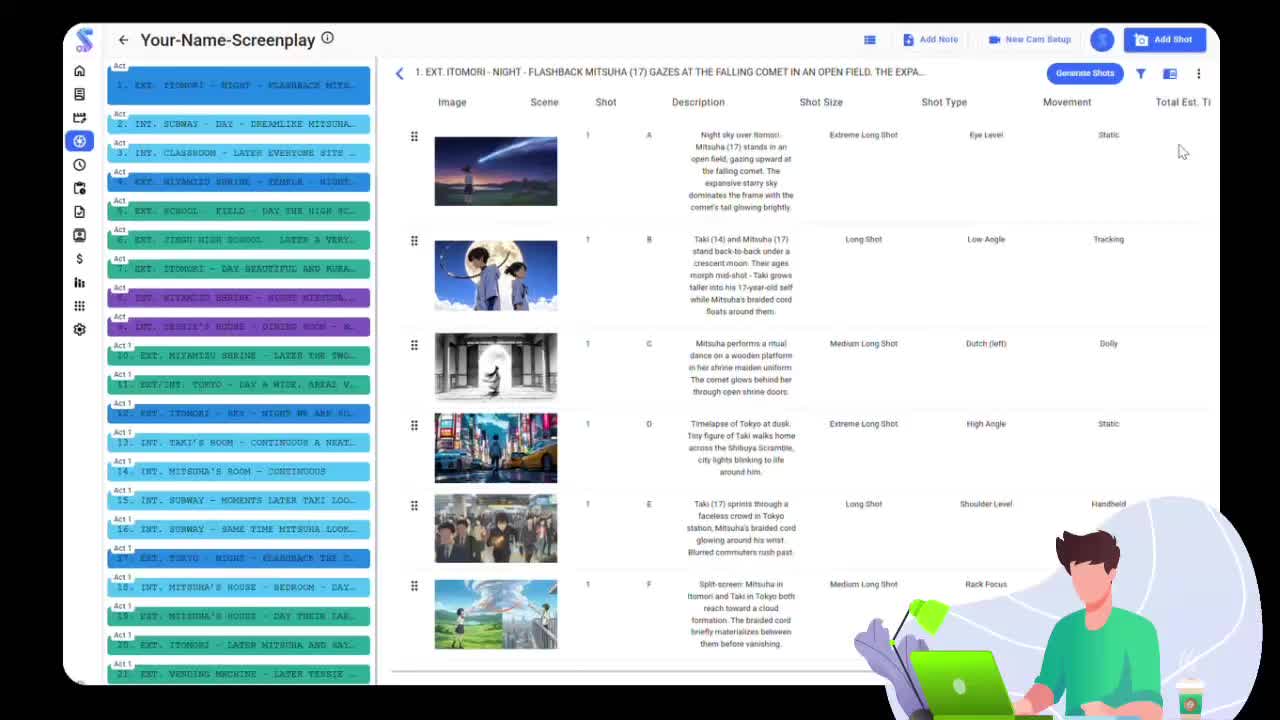Viewport: 1280px width, 720px height.
Task: Go to previous scene using chevron left
Action: tap(399, 73)
